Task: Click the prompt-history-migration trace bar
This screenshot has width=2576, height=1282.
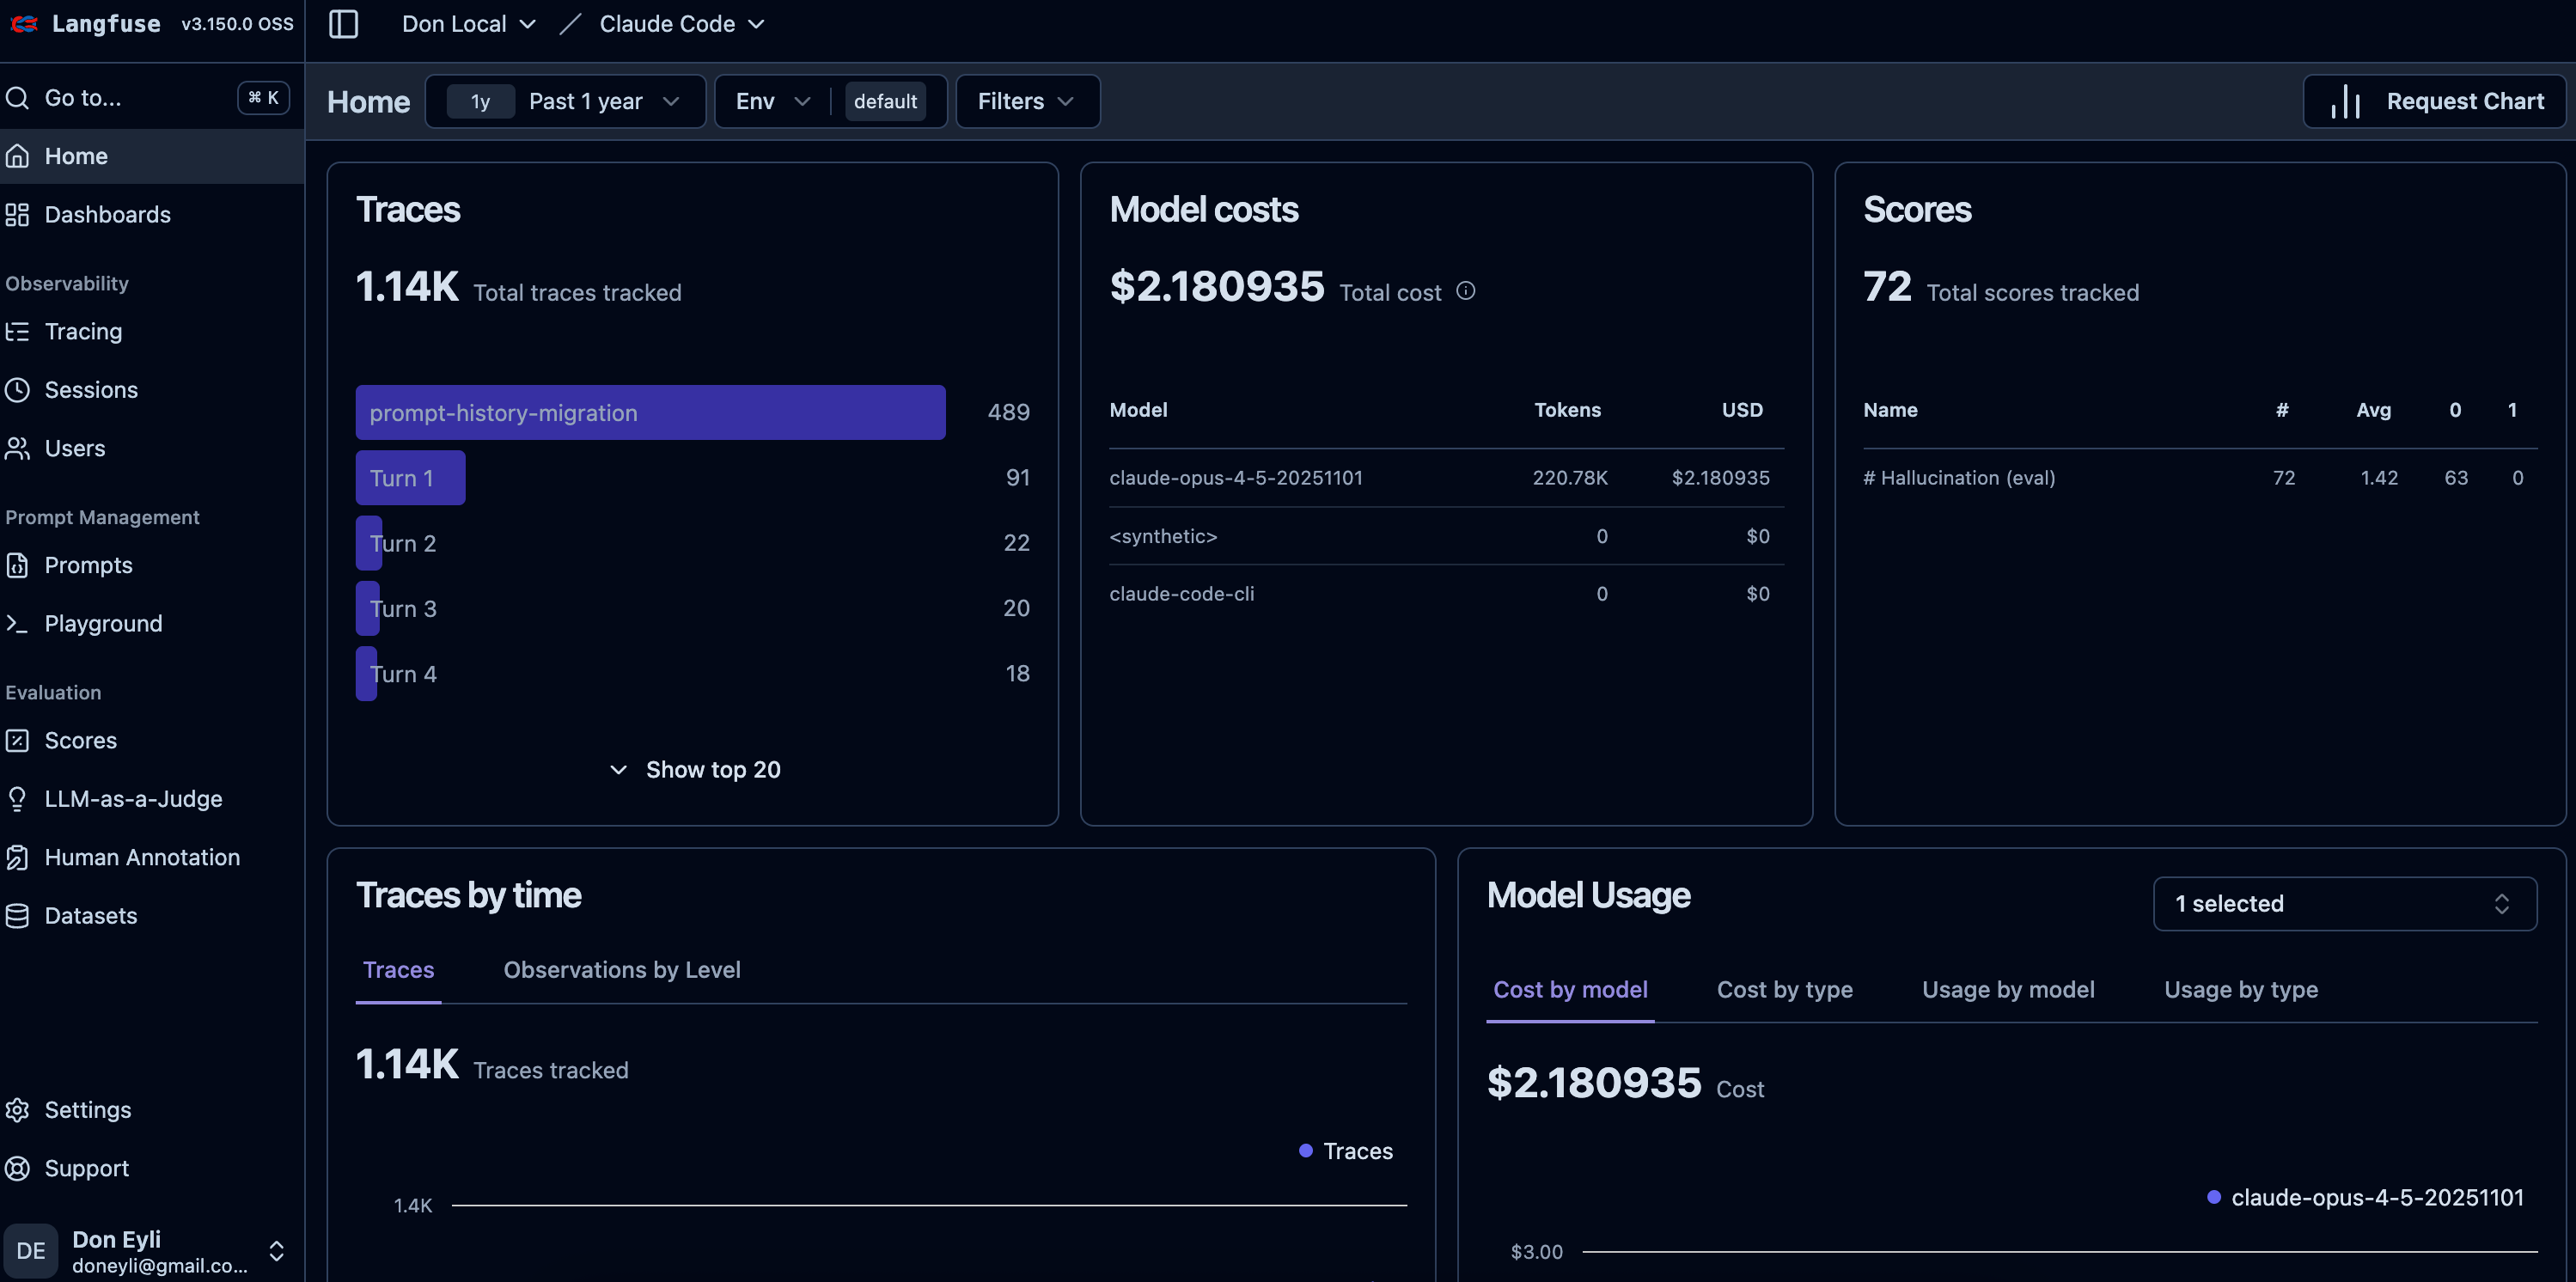Action: point(650,412)
